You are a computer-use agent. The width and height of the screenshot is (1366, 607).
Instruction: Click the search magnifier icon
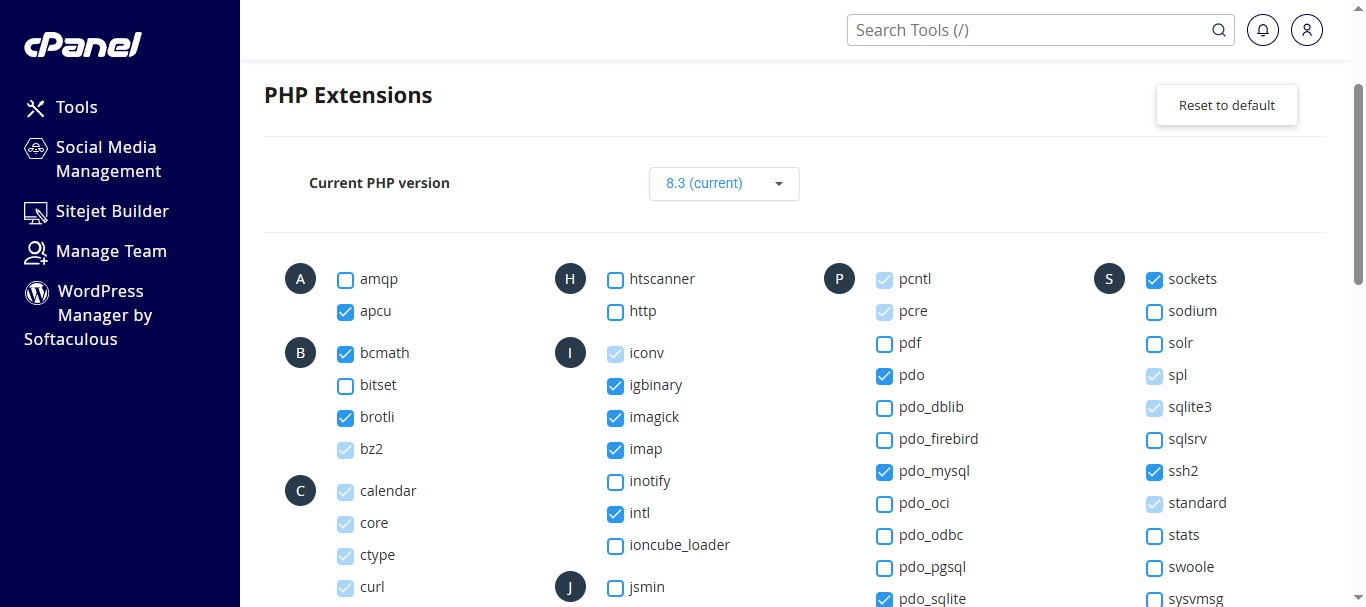point(1219,30)
